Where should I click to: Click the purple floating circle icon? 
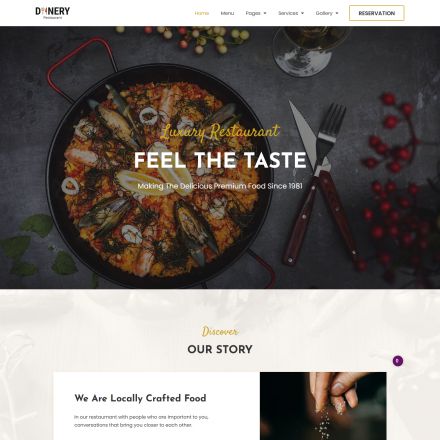coord(398,361)
